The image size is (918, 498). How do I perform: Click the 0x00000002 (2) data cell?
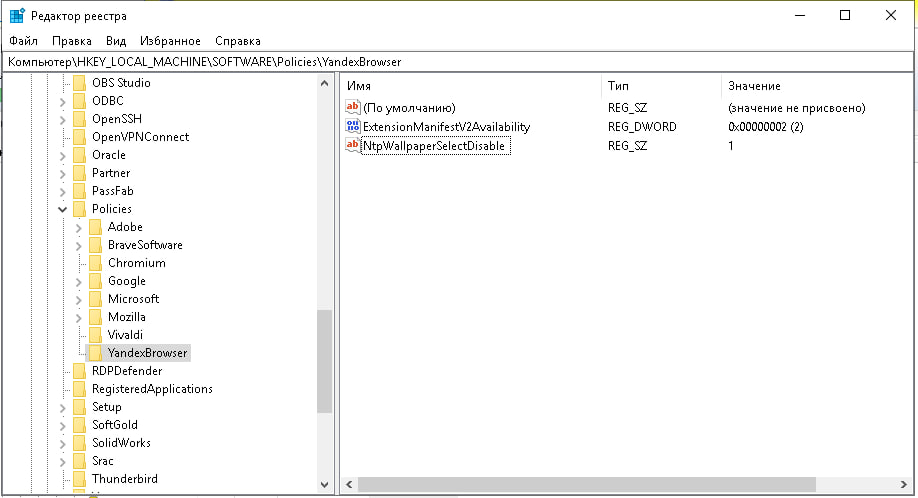pyautogui.click(x=766, y=127)
